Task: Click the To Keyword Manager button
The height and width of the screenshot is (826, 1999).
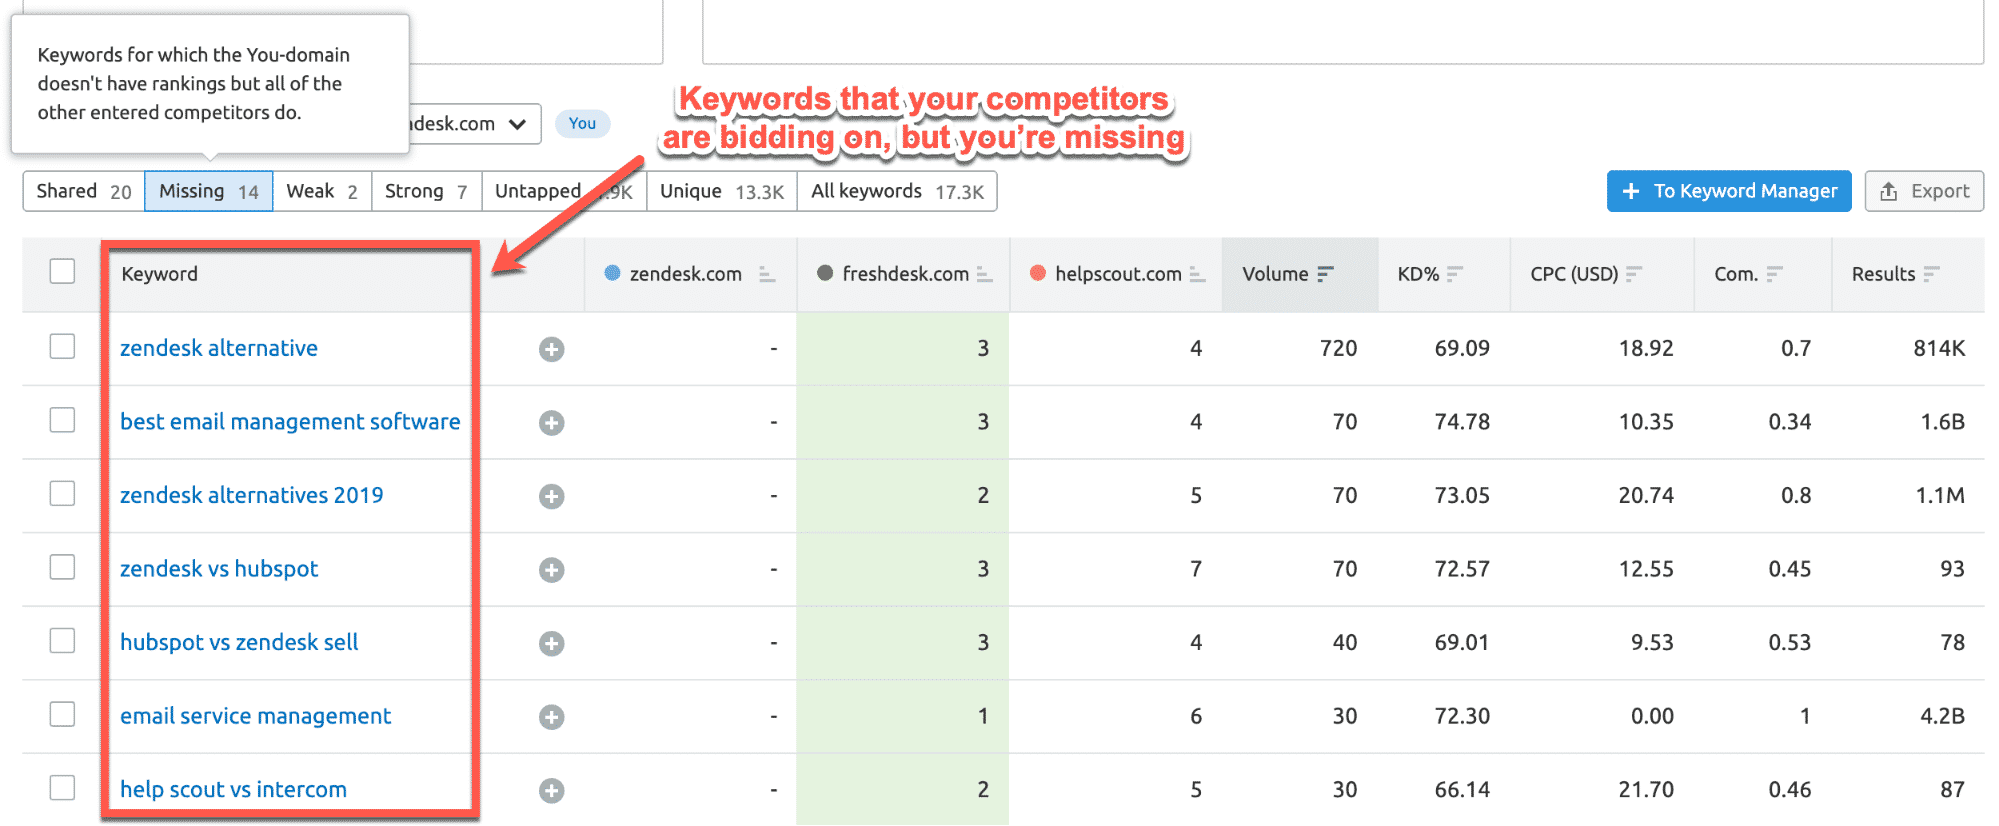Action: coord(1728,191)
